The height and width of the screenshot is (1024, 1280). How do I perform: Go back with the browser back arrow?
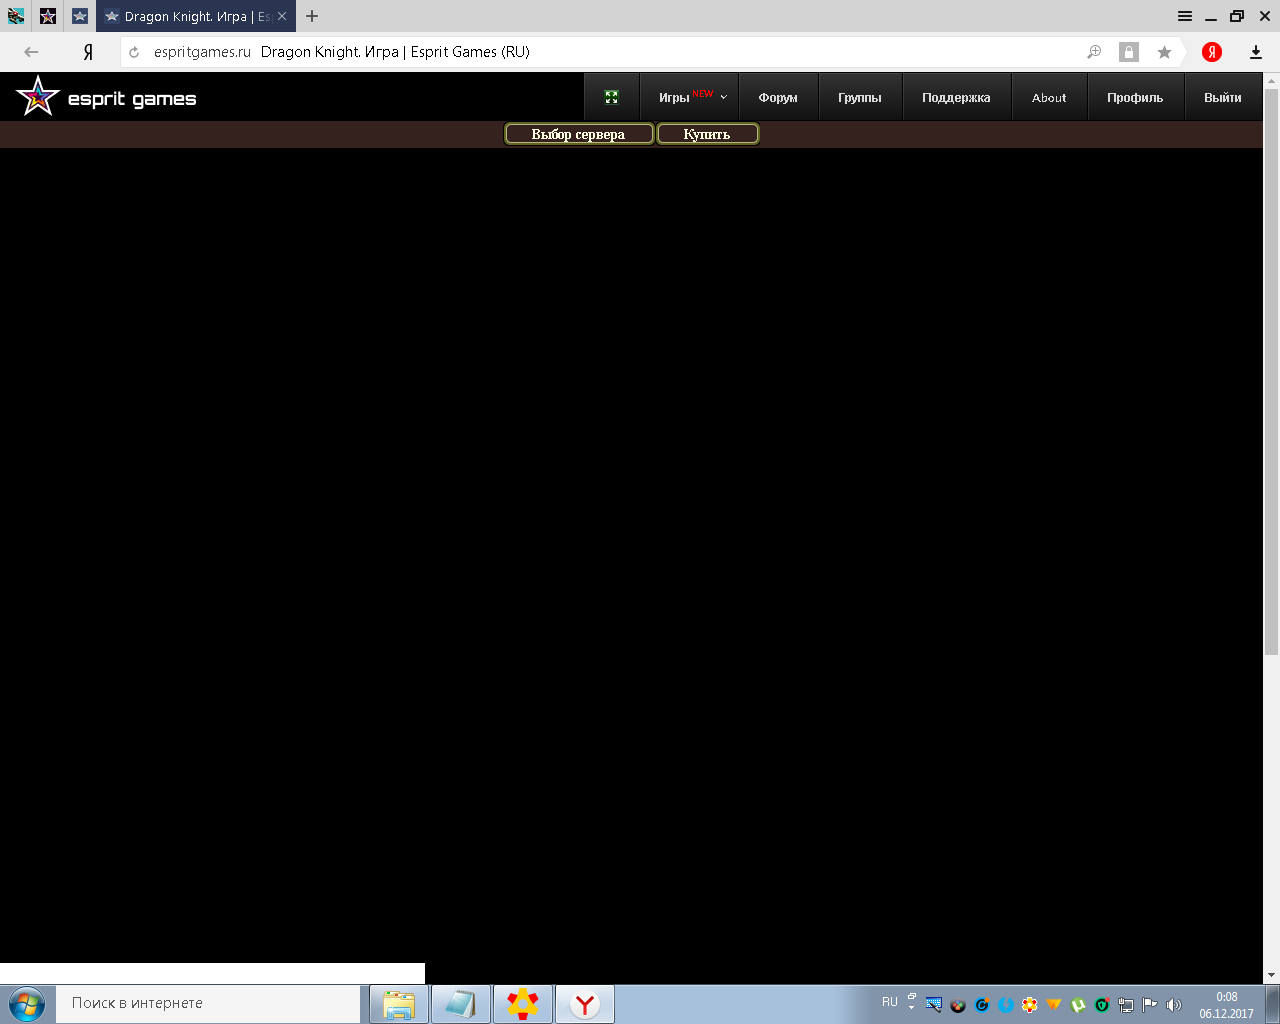click(x=31, y=52)
